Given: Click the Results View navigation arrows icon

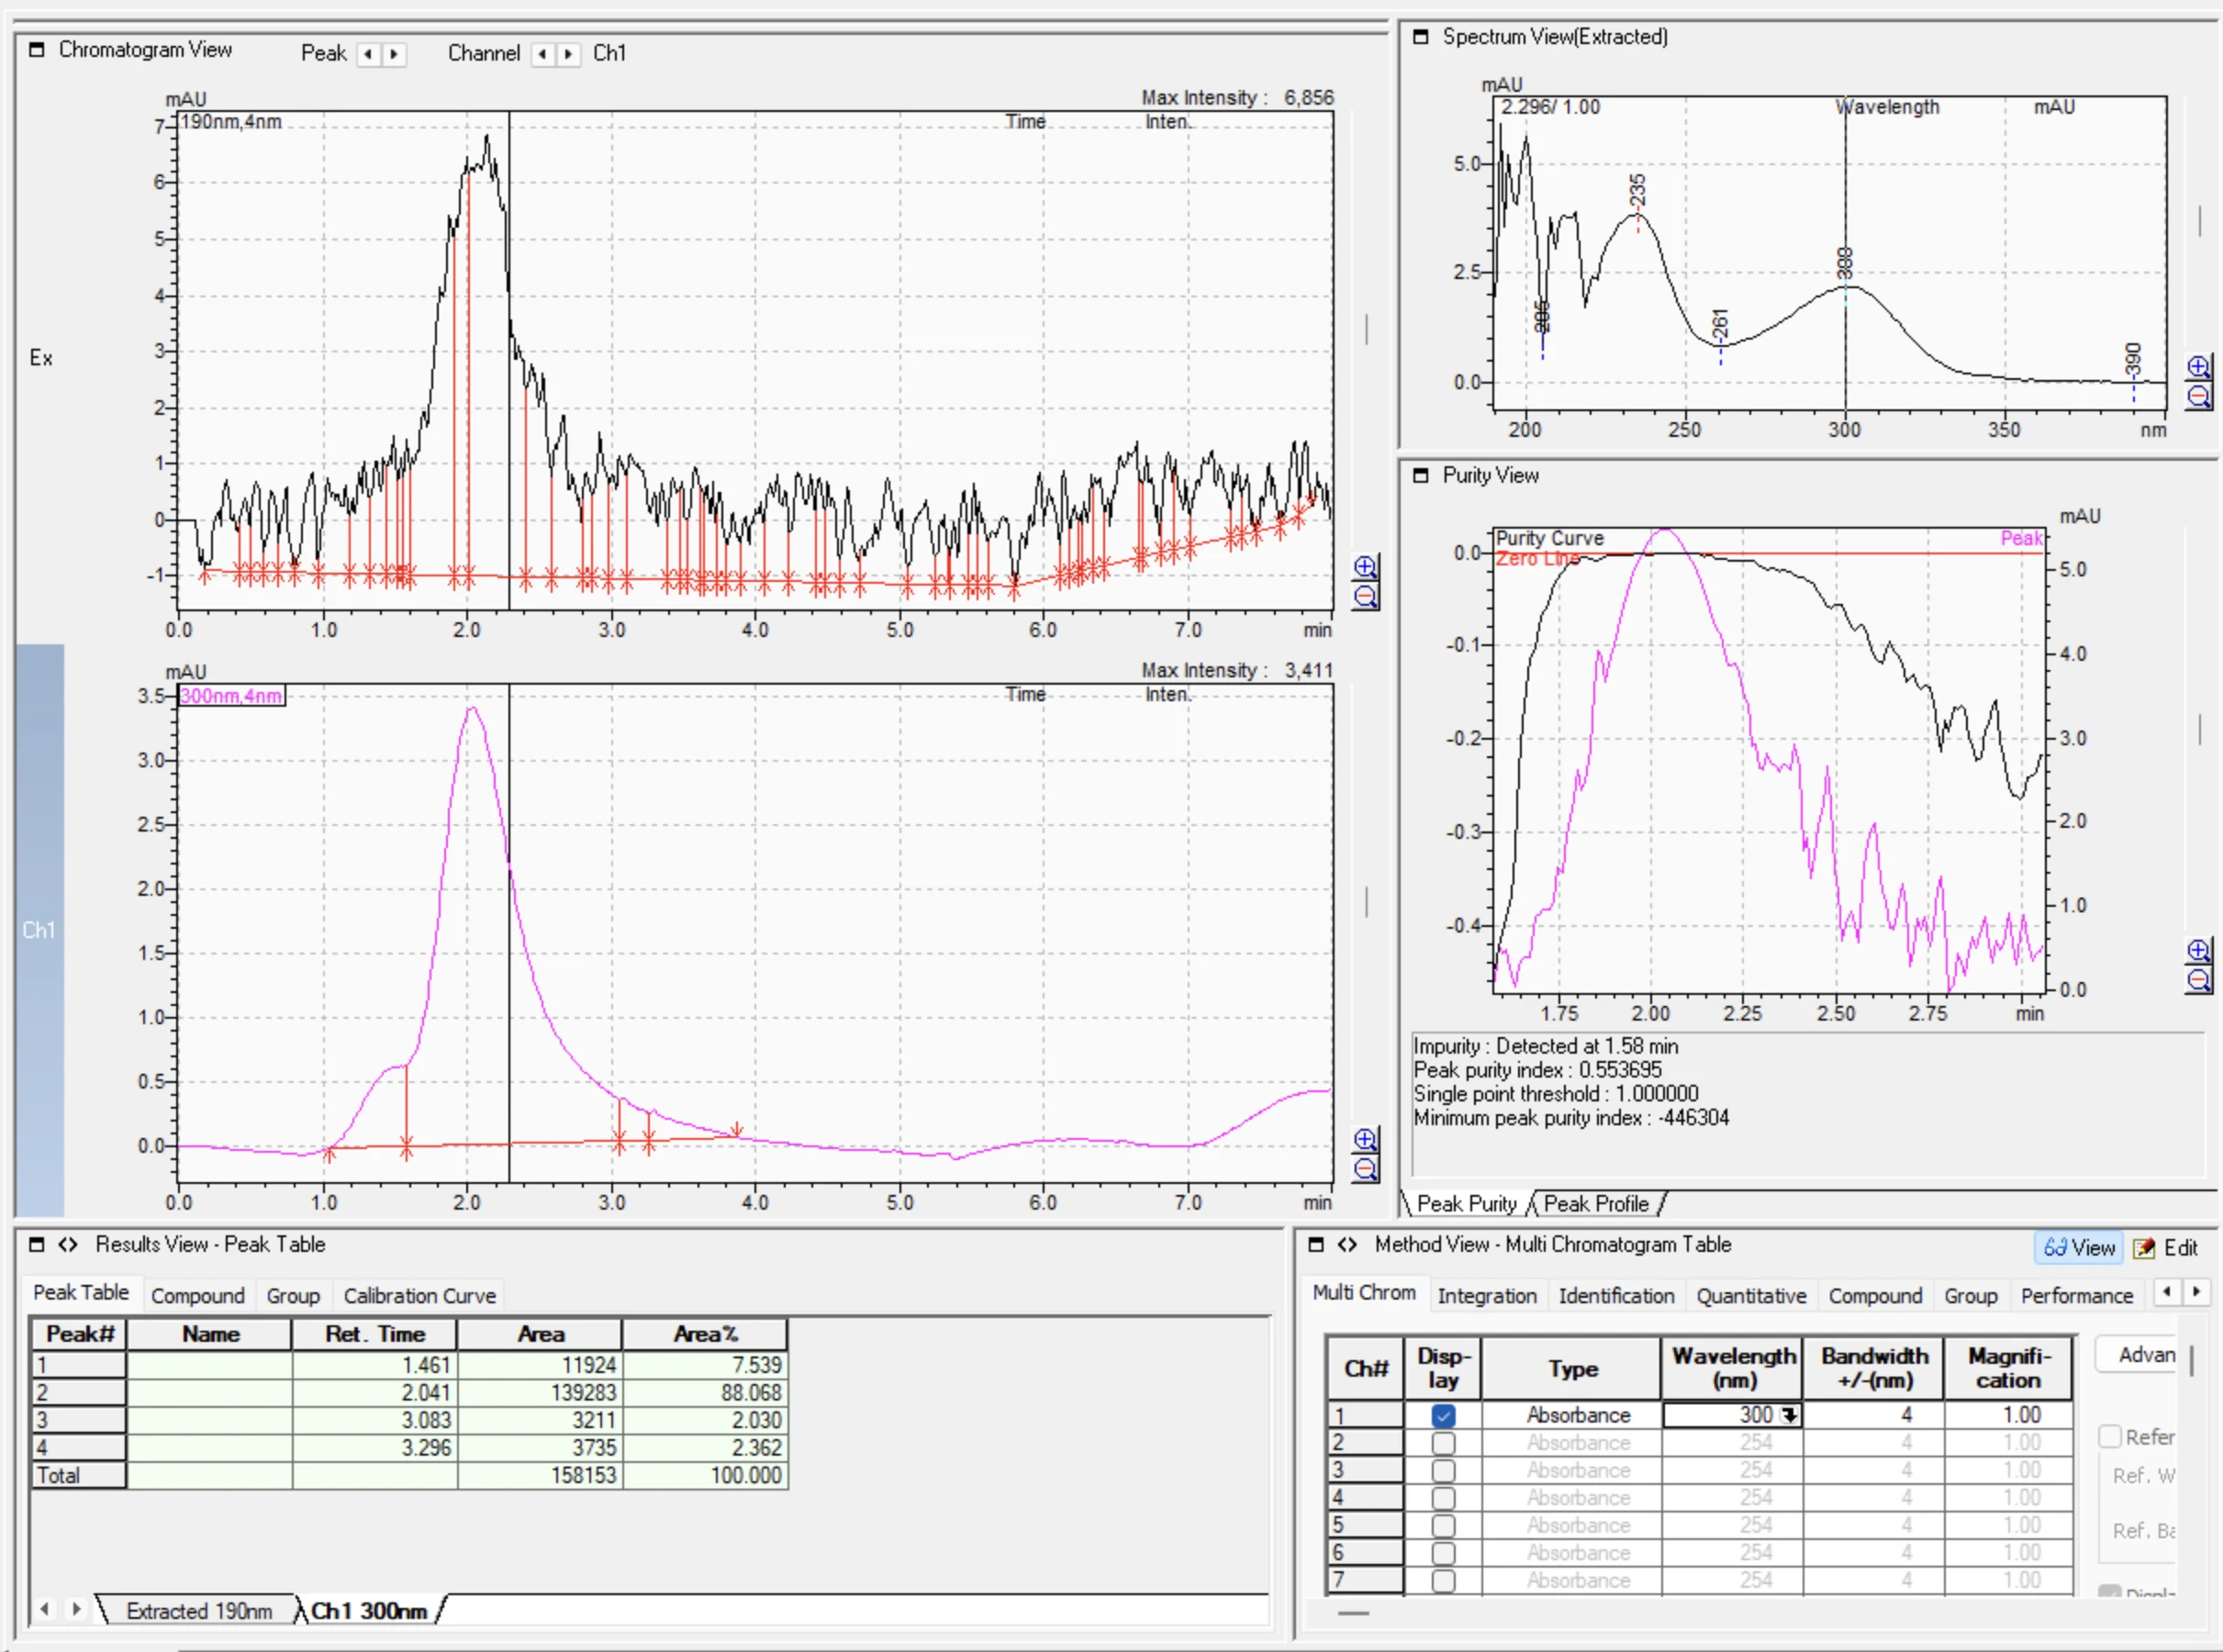Looking at the screenshot, I should coord(68,1244).
